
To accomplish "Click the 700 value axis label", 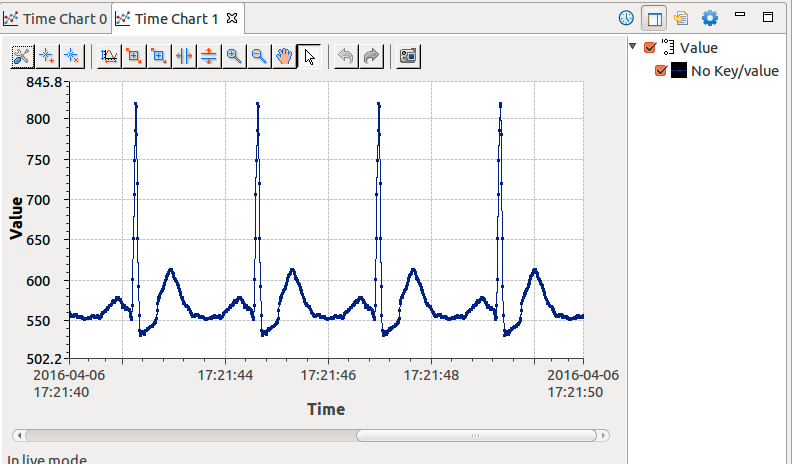I will (38, 200).
